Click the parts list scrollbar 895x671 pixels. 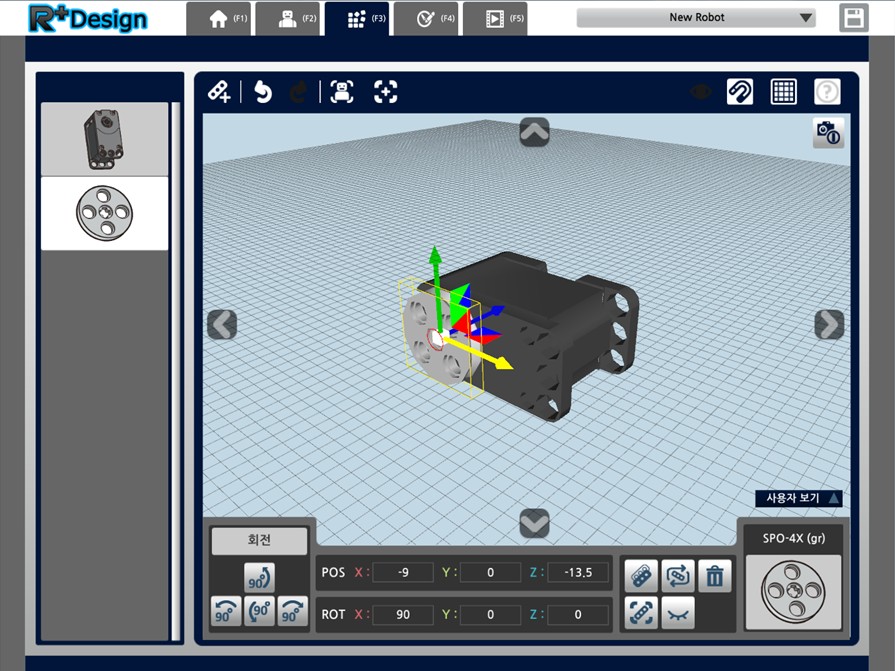176,371
